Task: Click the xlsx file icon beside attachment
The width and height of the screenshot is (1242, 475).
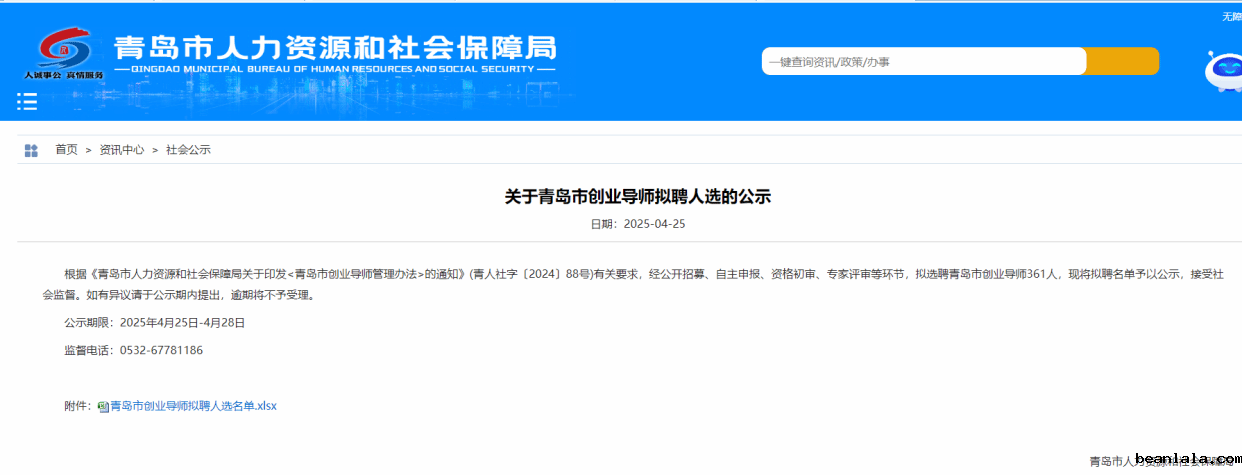Action: click(x=102, y=407)
